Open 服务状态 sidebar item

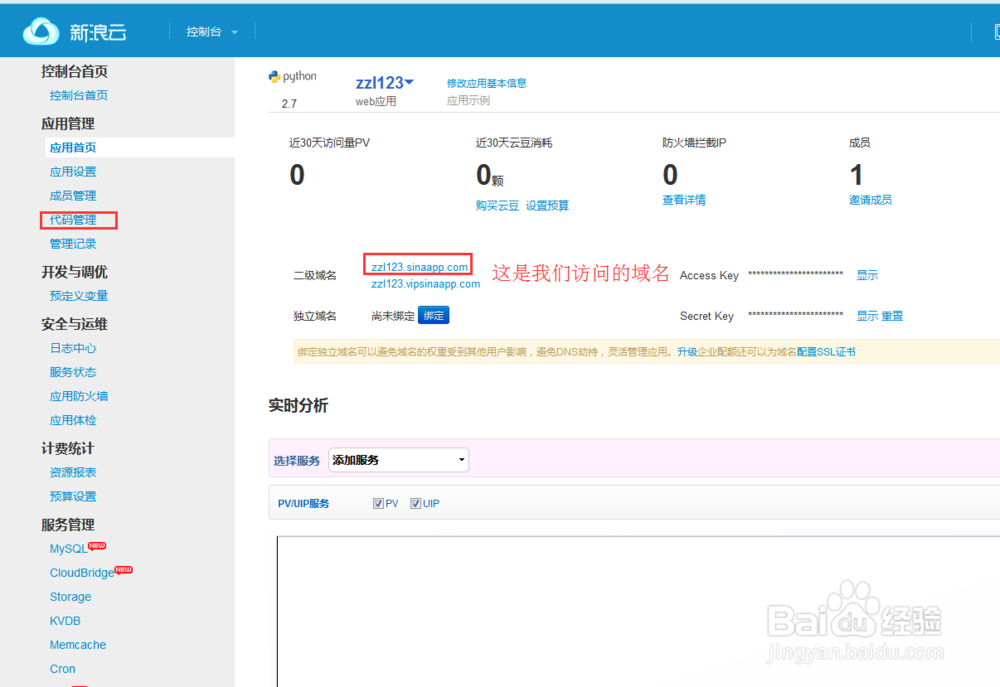73,373
